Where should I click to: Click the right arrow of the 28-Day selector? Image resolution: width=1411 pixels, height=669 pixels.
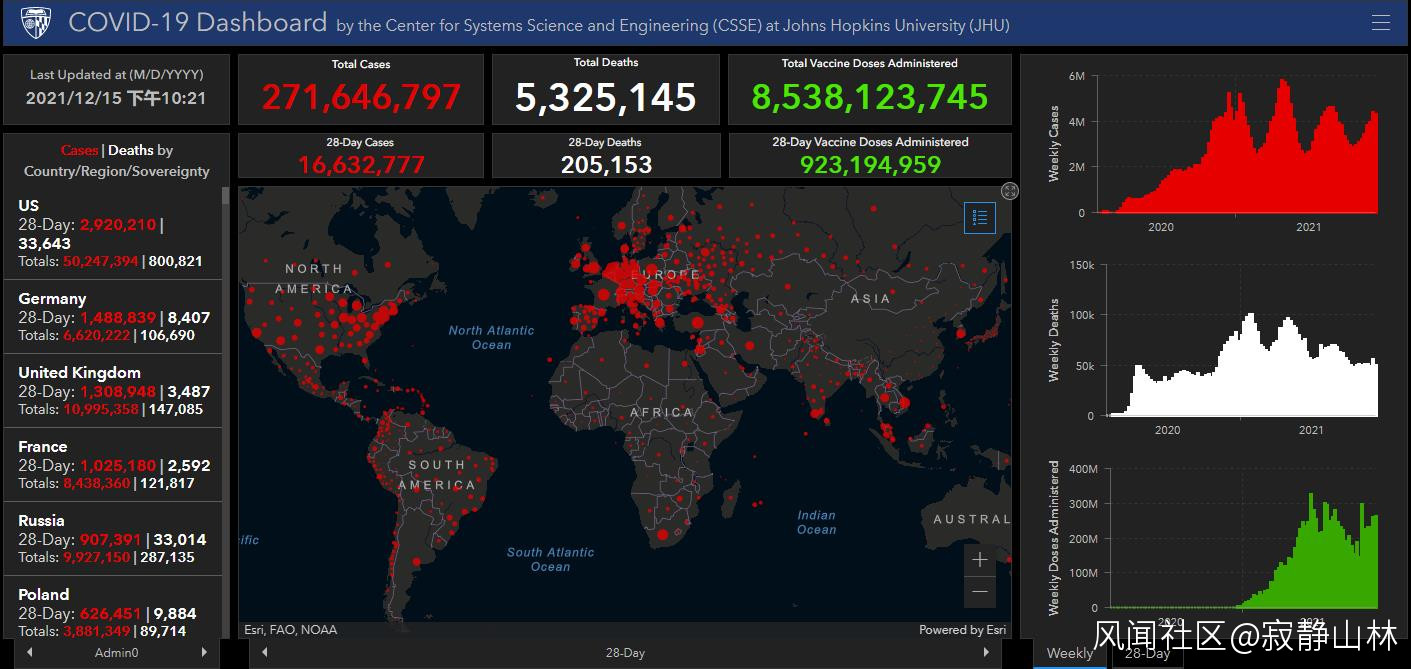(x=986, y=652)
